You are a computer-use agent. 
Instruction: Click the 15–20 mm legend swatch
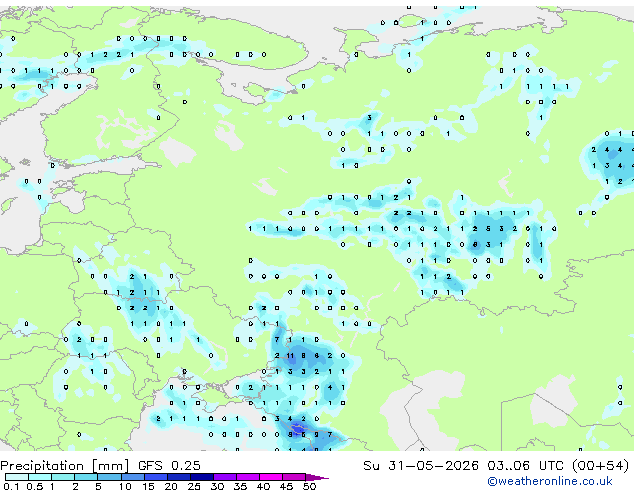click(156, 477)
